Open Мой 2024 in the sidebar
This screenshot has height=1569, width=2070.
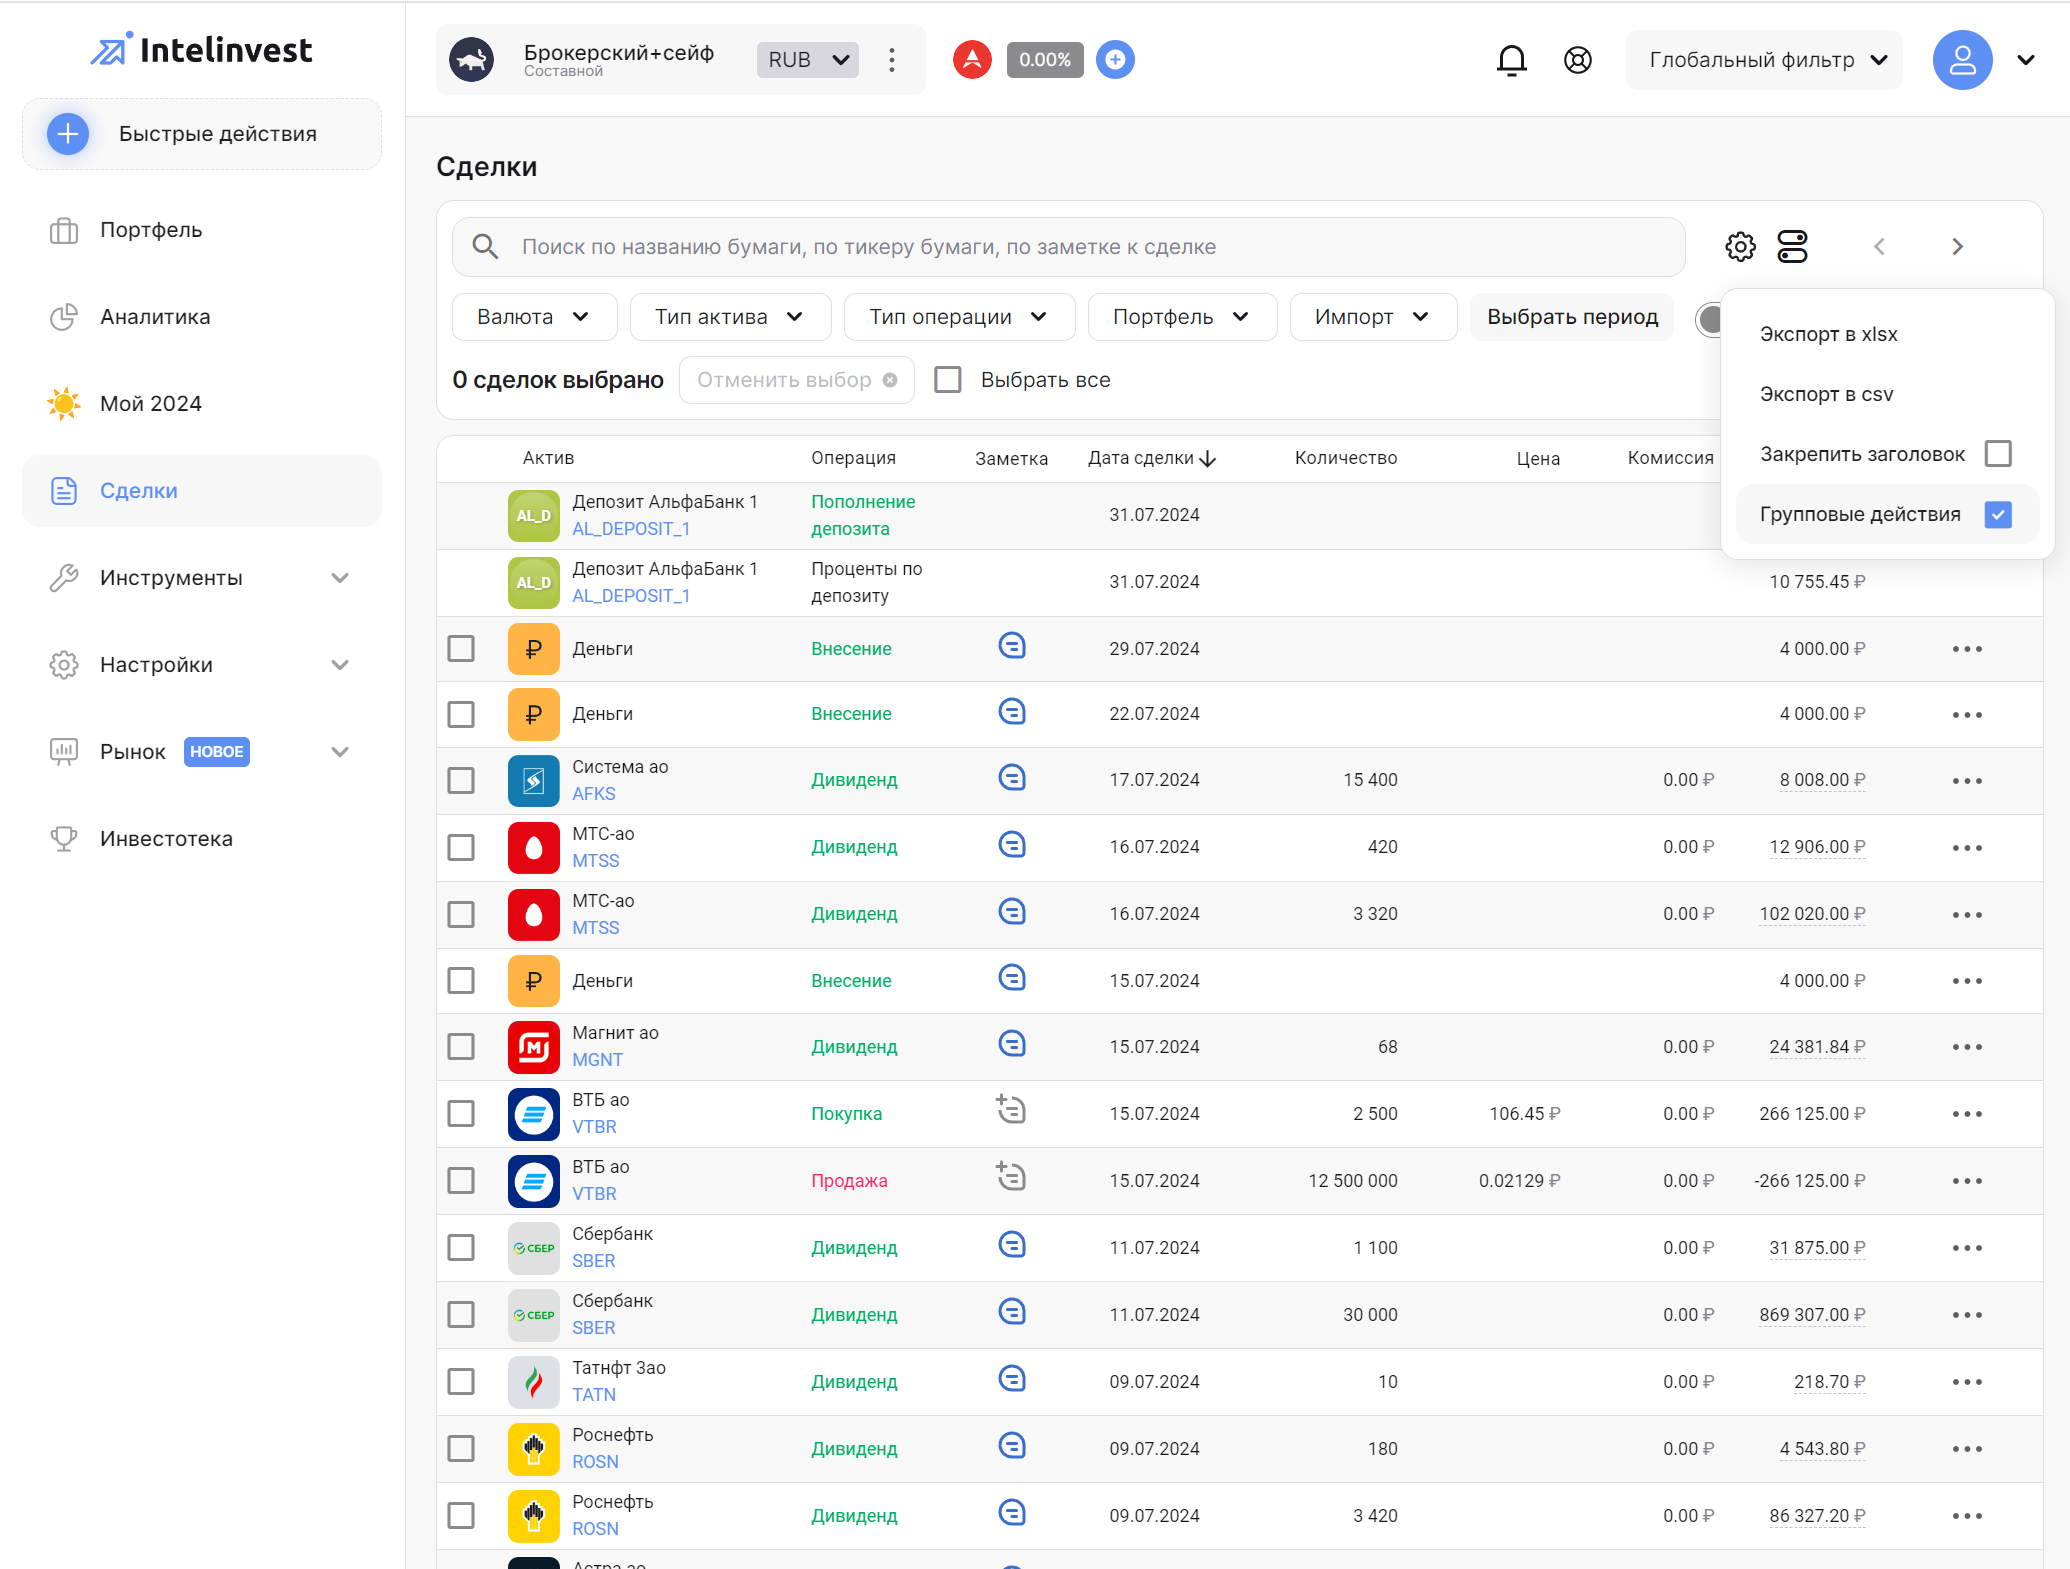[x=202, y=404]
